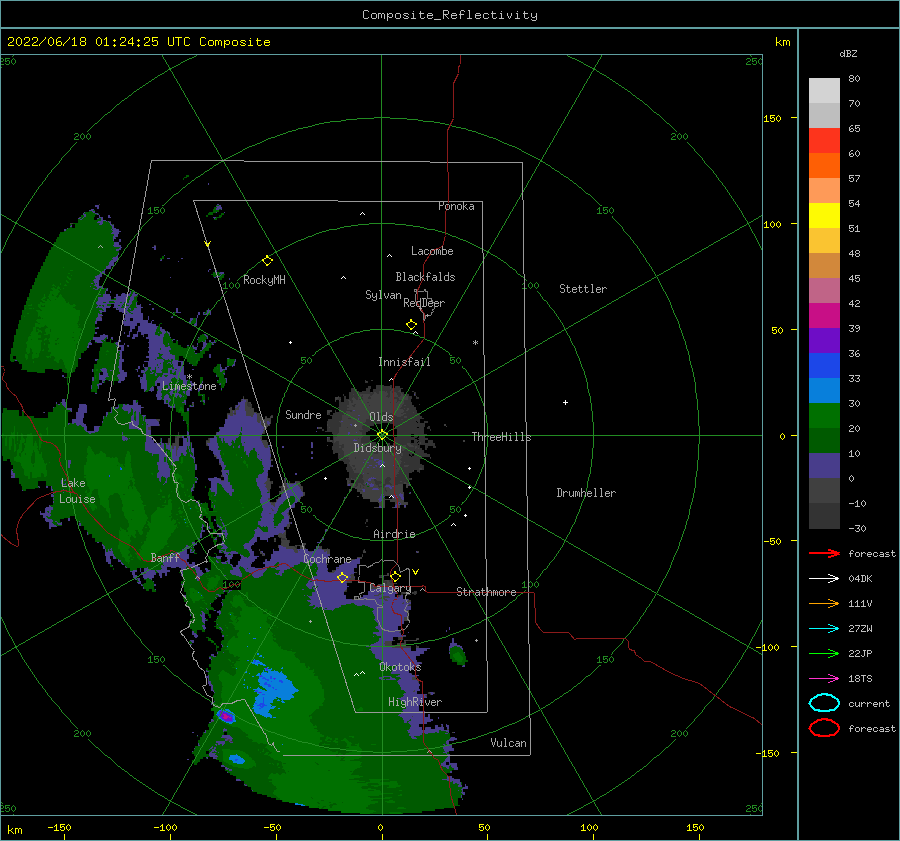900x841 pixels.
Task: Click the top-right yellow km unit label
Action: [x=782, y=42]
